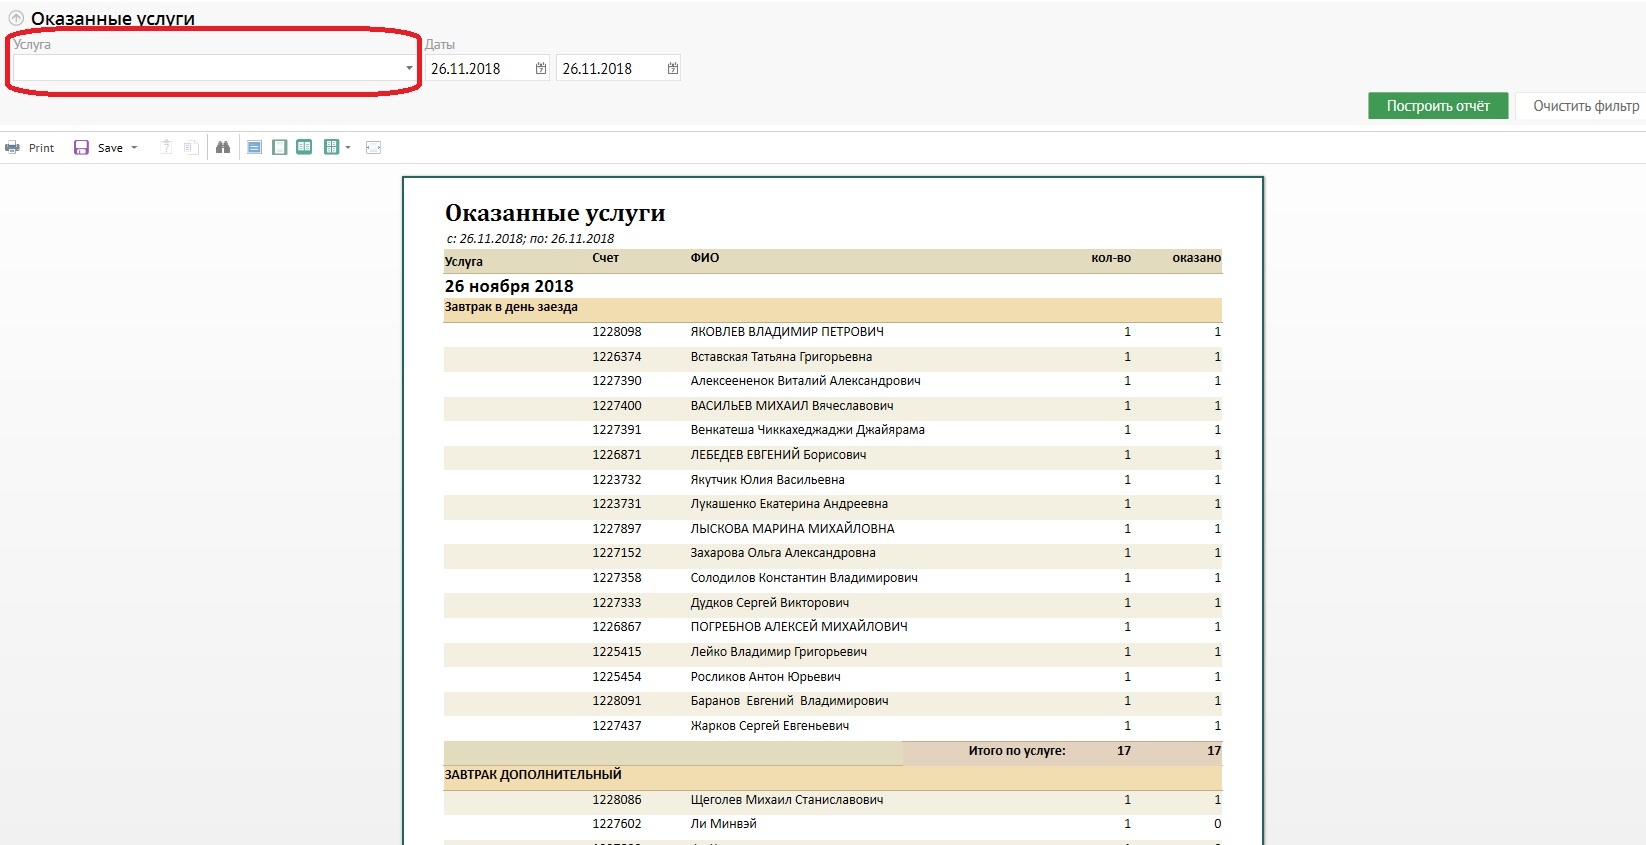Select two-page side-by-side view icon
This screenshot has height=845, width=1646.
[x=304, y=148]
